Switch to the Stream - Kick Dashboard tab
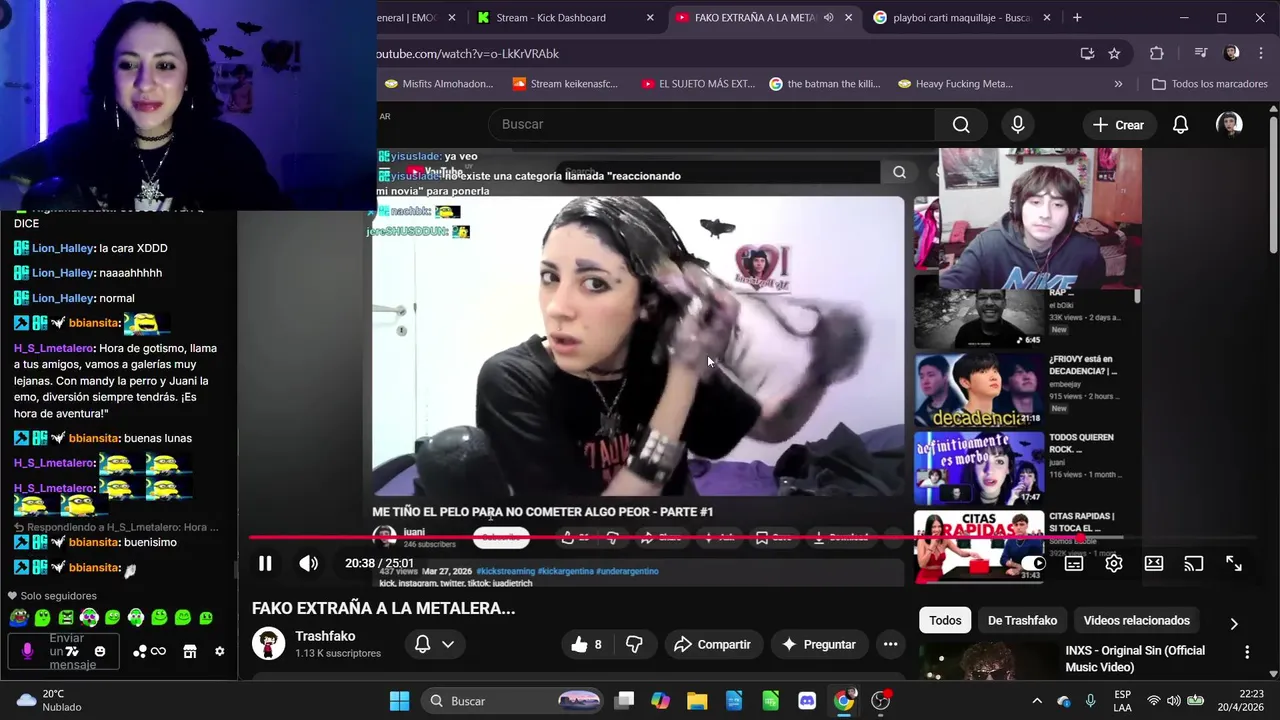Image resolution: width=1280 pixels, height=720 pixels. point(565,17)
